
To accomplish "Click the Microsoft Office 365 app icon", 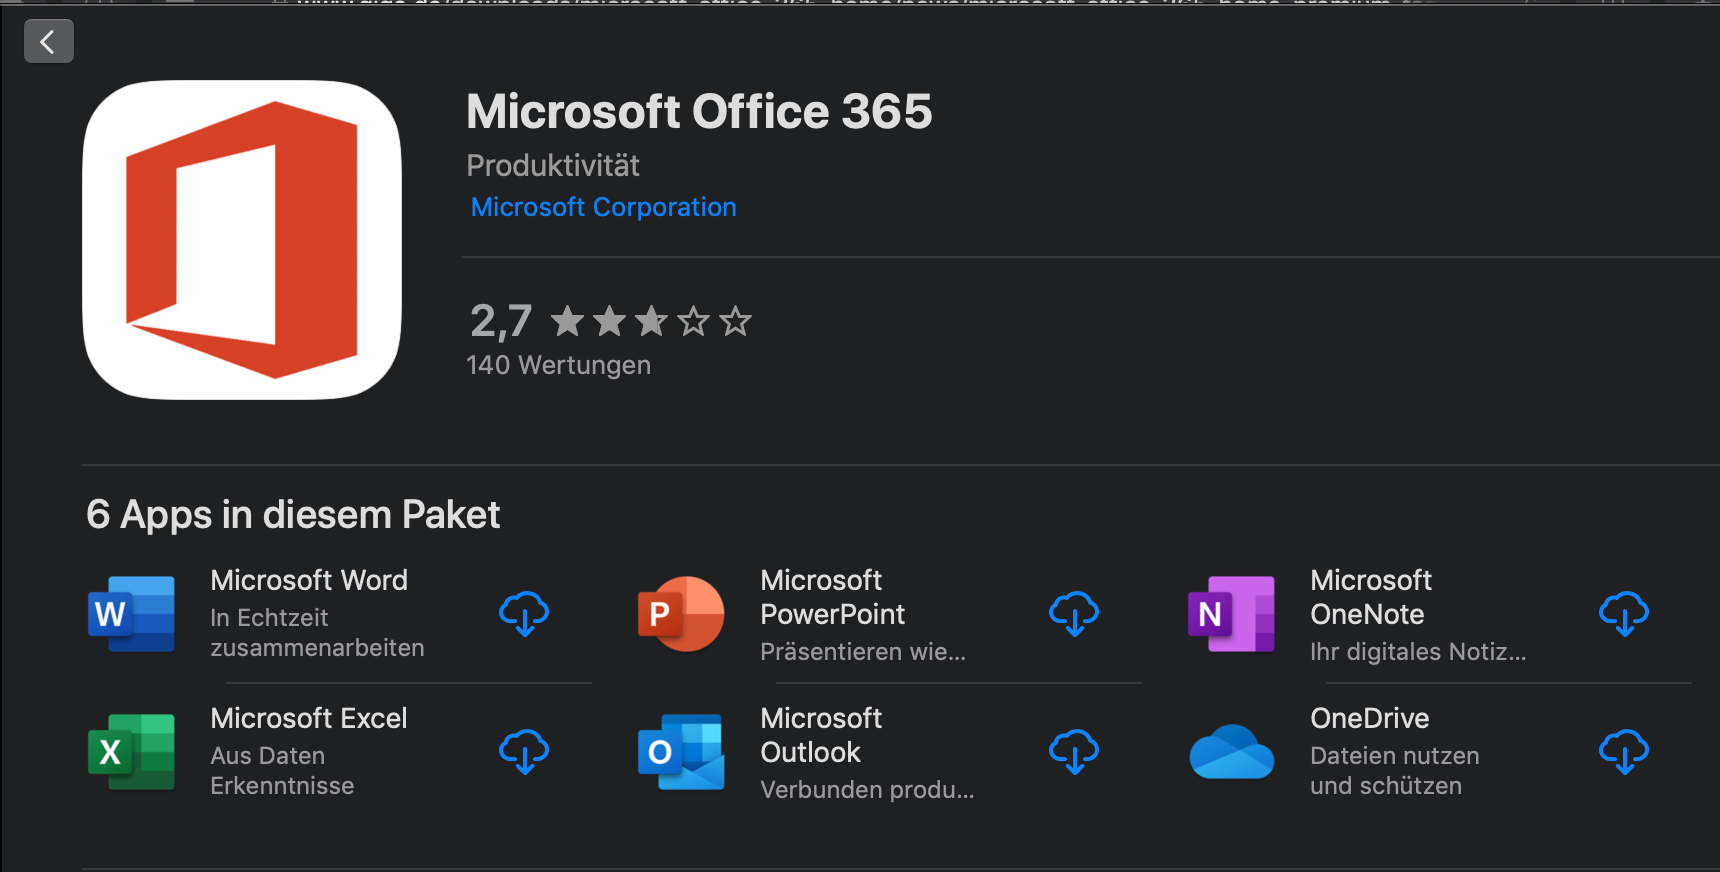I will pos(242,240).
